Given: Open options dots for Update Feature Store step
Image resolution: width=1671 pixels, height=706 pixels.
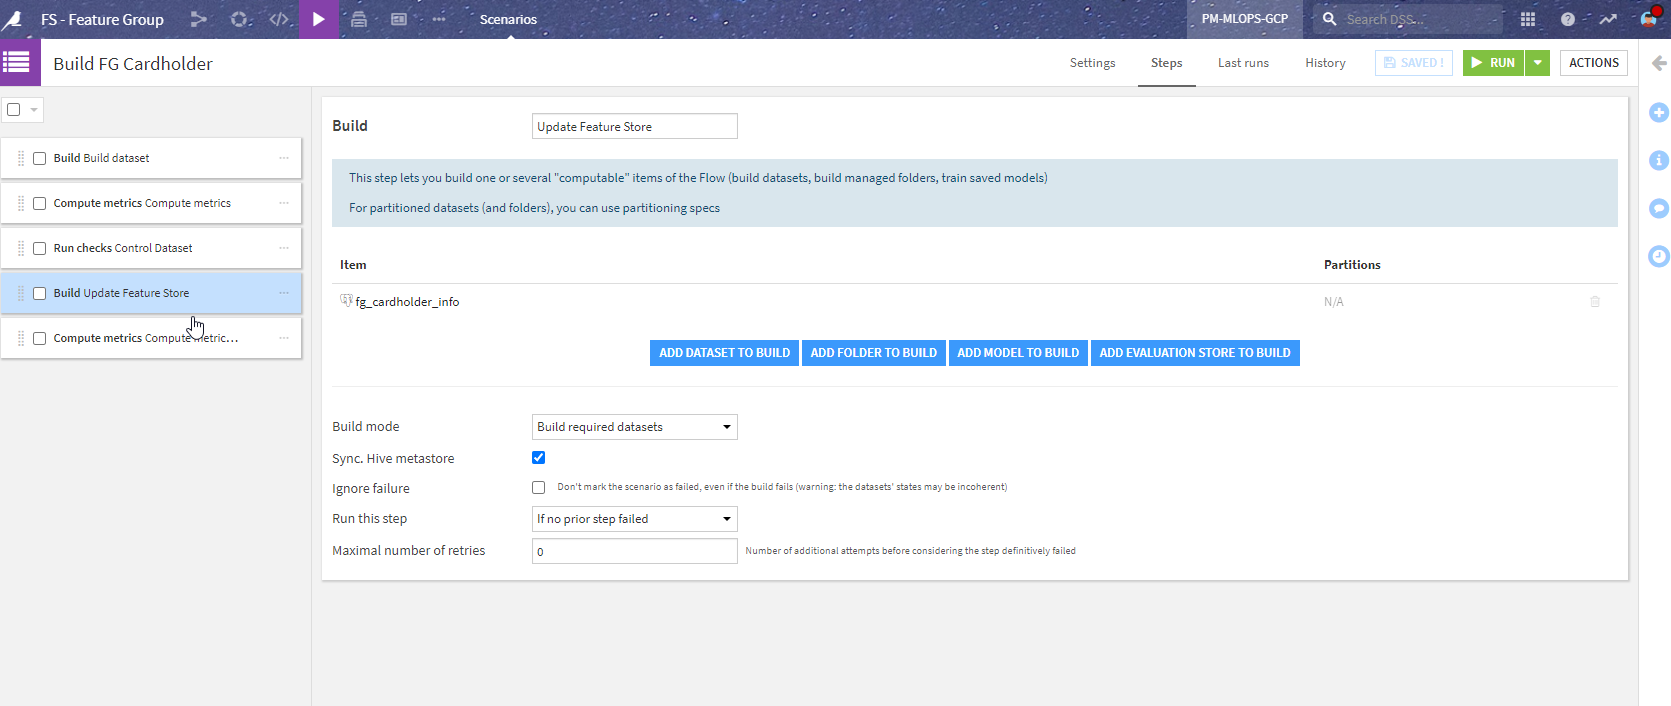Looking at the screenshot, I should (284, 293).
